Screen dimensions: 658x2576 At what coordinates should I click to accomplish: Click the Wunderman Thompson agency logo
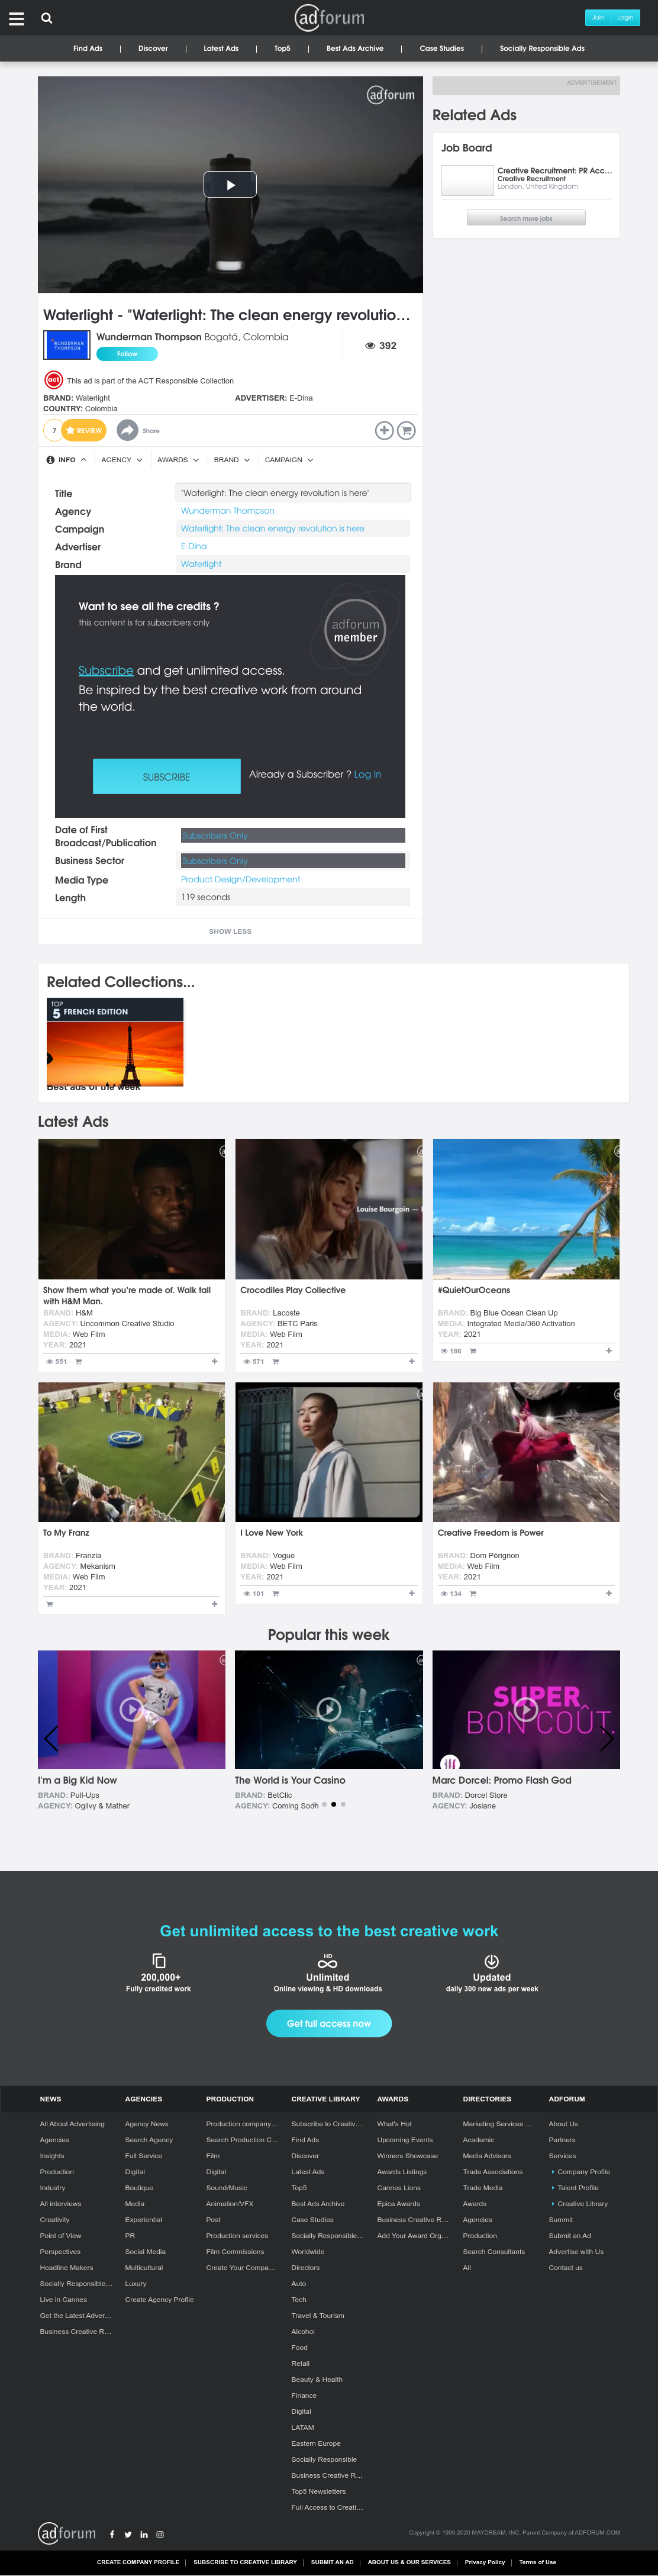(x=67, y=345)
